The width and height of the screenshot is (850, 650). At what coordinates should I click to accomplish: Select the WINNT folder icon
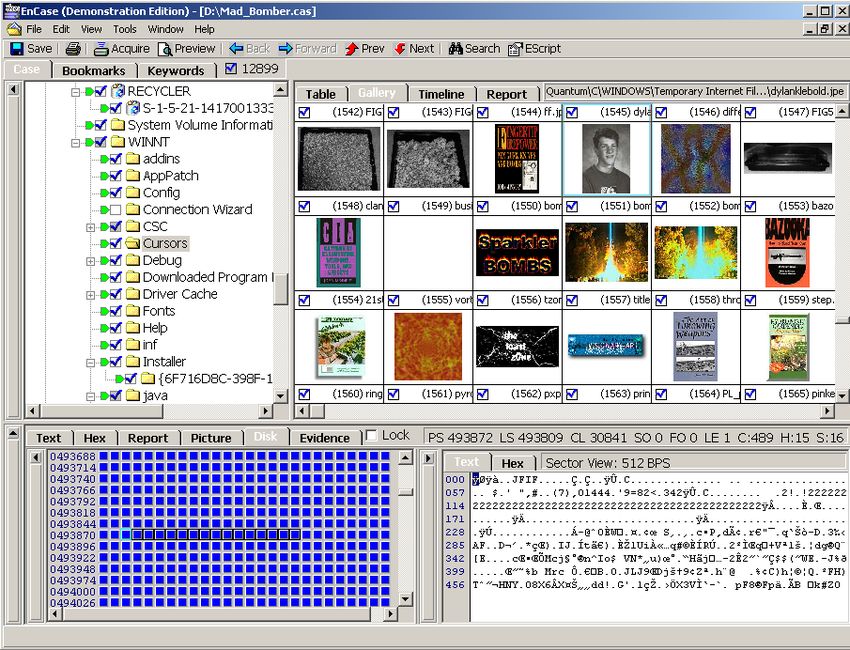click(118, 142)
